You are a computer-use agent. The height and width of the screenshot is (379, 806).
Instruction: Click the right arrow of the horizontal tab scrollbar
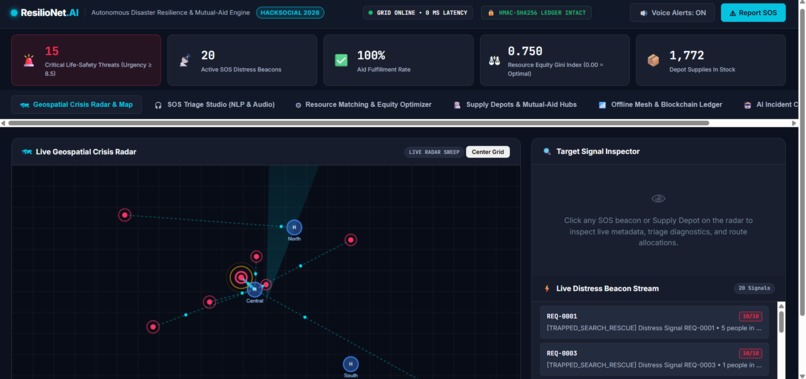795,123
